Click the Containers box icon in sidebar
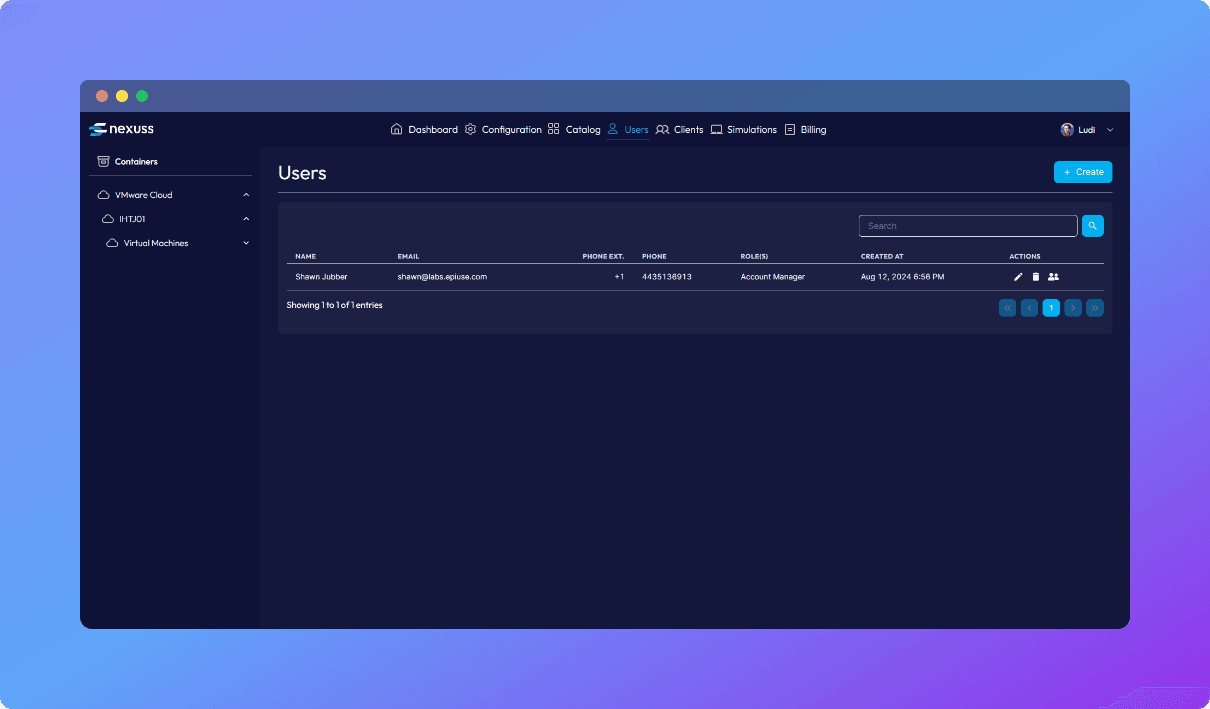Screen dimensions: 1210x709 (103, 161)
